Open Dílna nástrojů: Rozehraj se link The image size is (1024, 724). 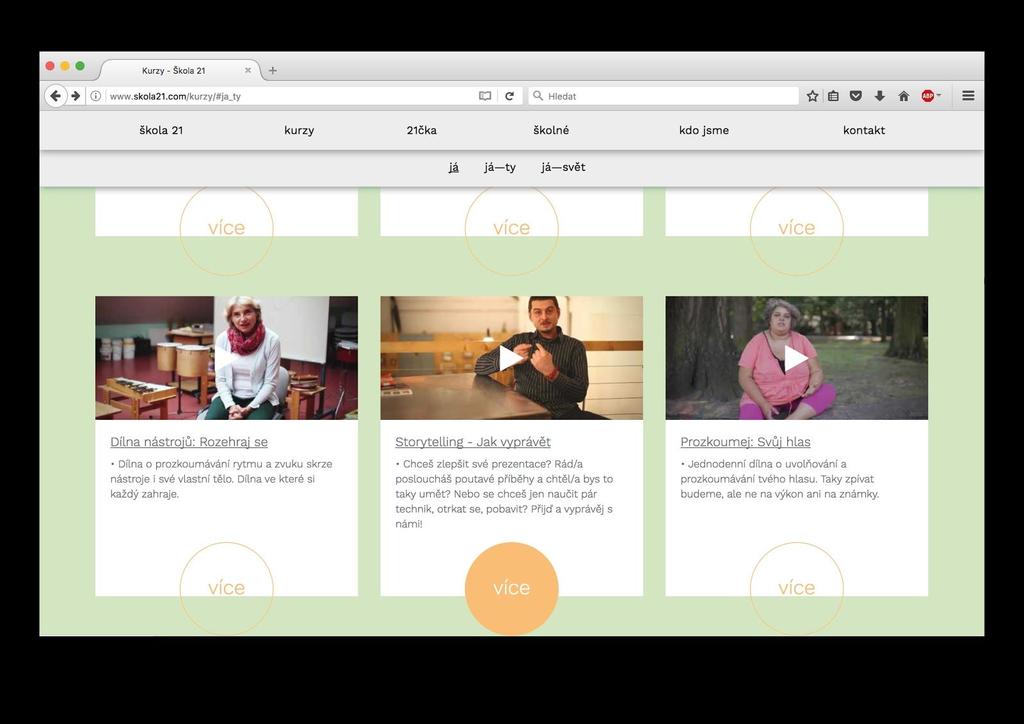click(189, 442)
